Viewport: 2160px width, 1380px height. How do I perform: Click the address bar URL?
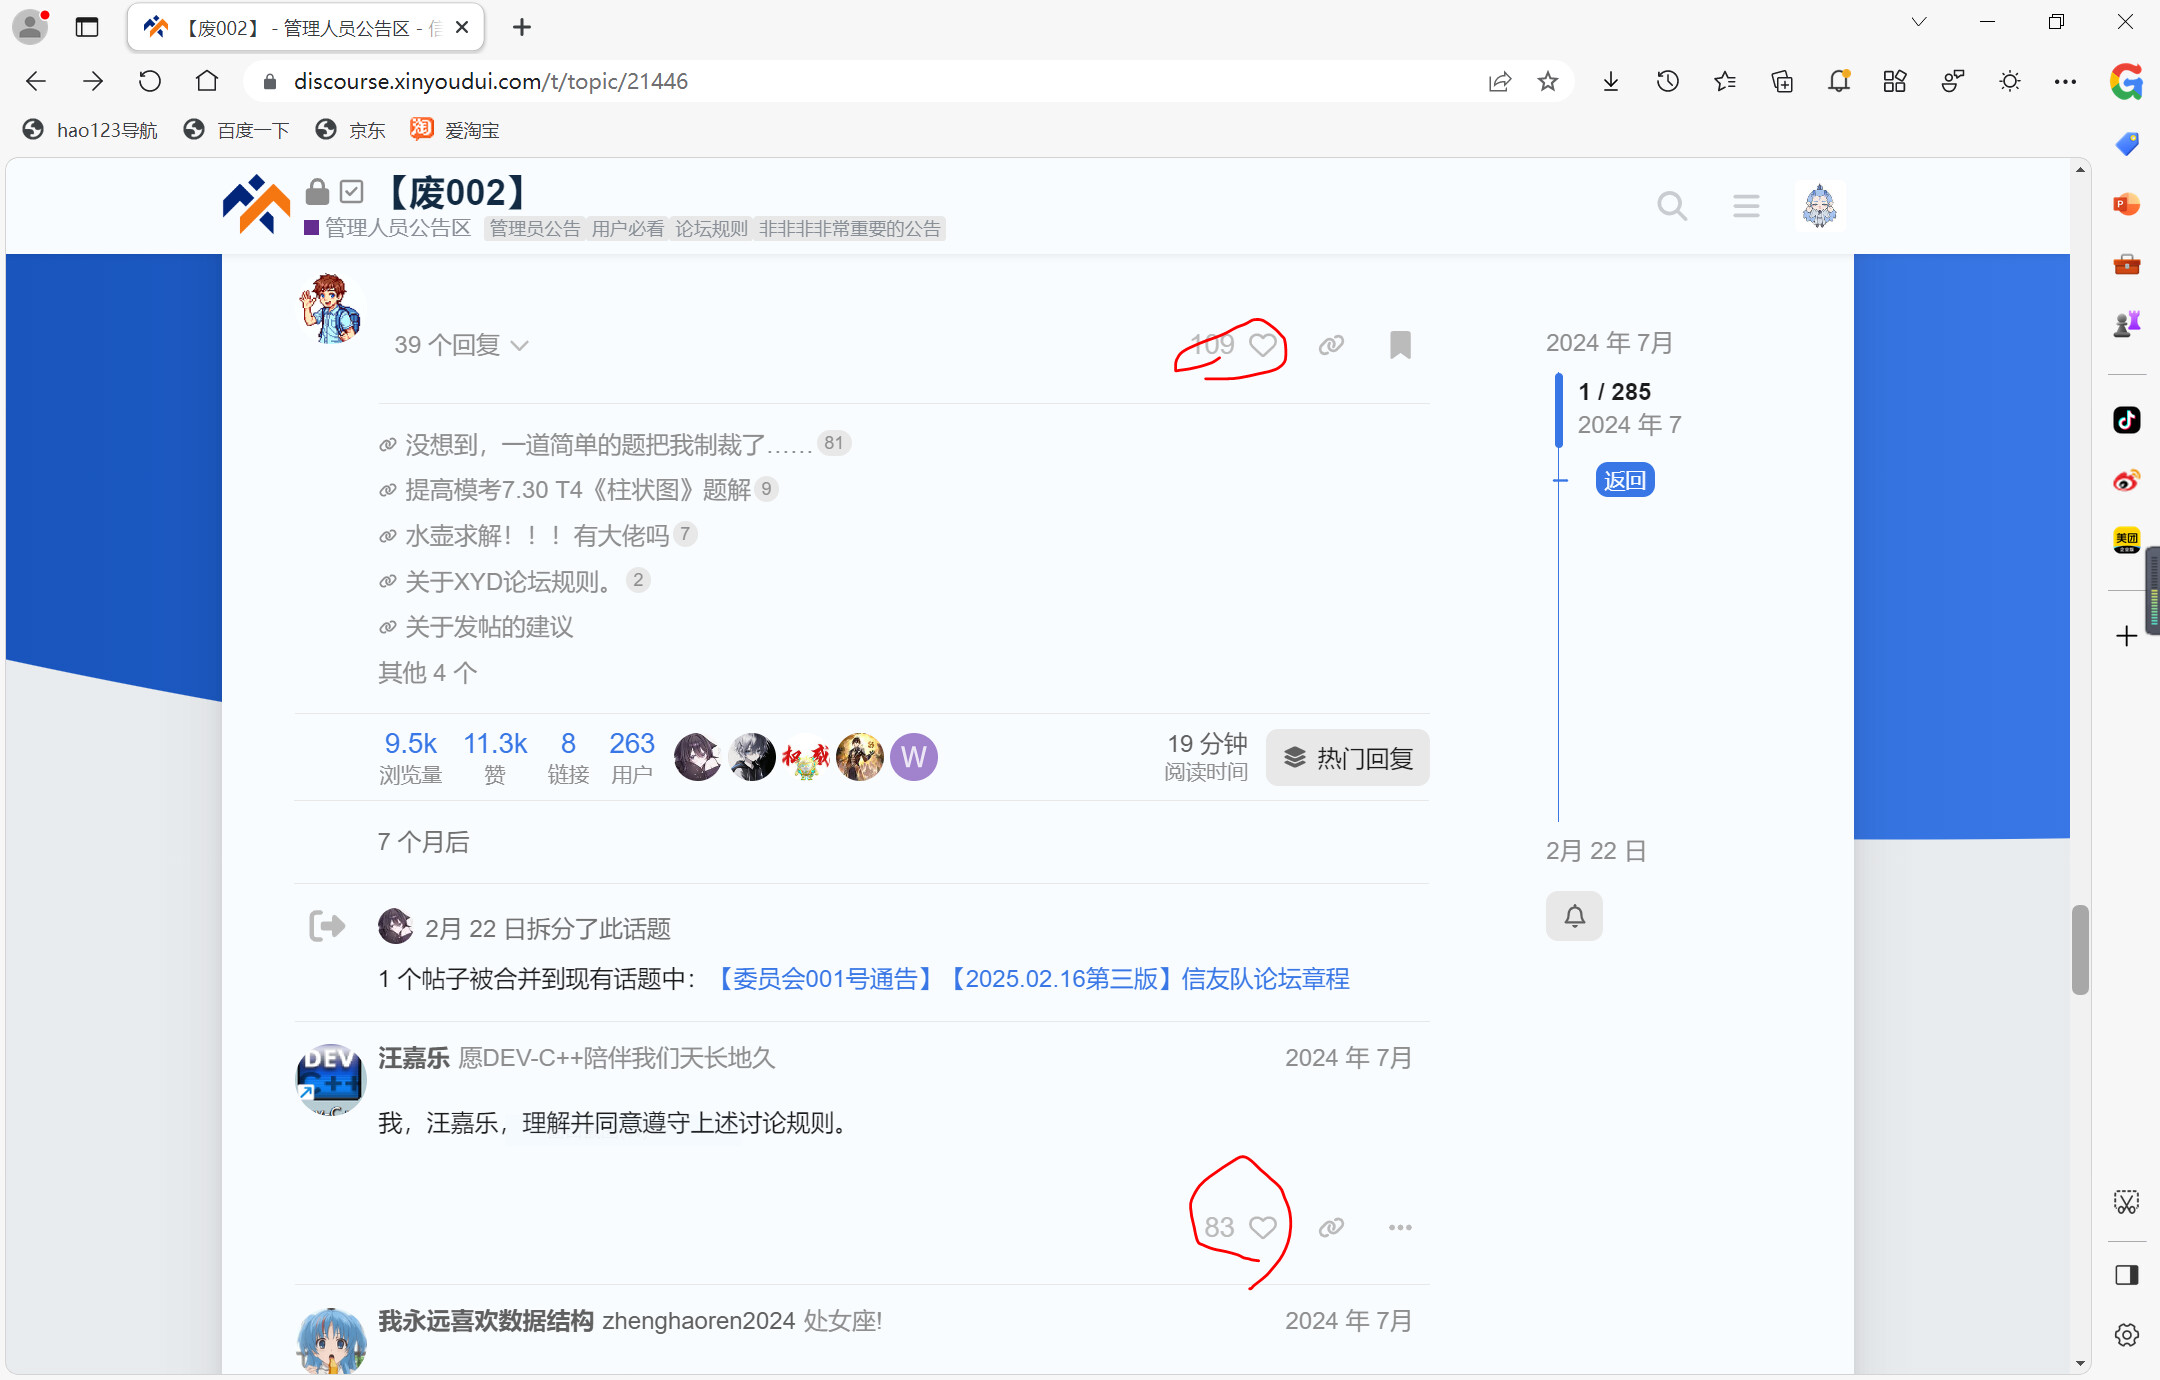[x=490, y=81]
